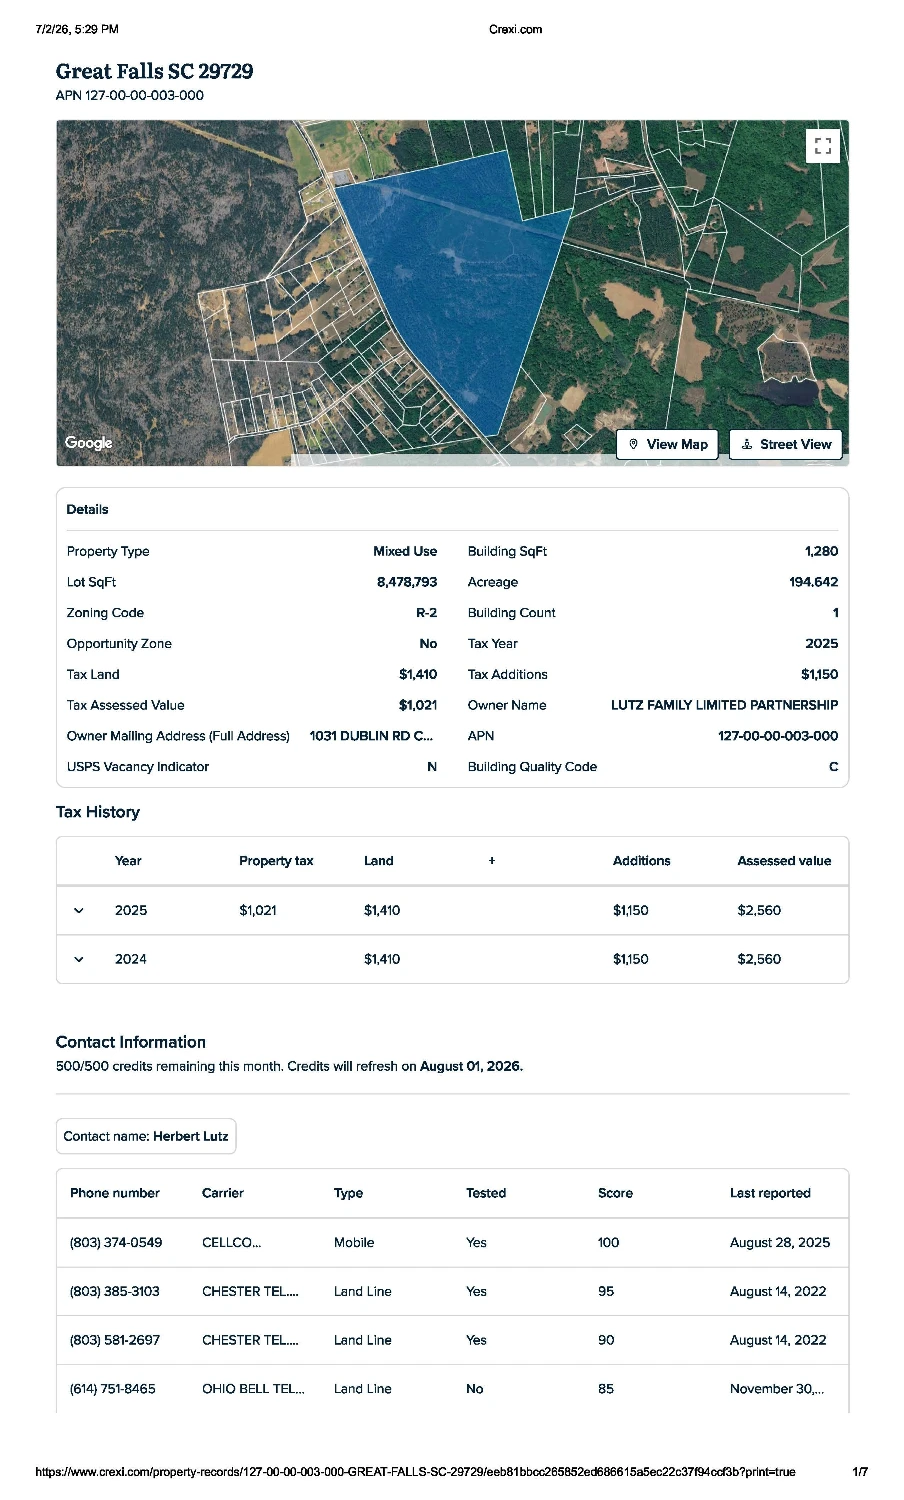This screenshot has height=1500, width=904.
Task: Select APN 127-00-00-003-000 under the title
Action: coord(130,96)
